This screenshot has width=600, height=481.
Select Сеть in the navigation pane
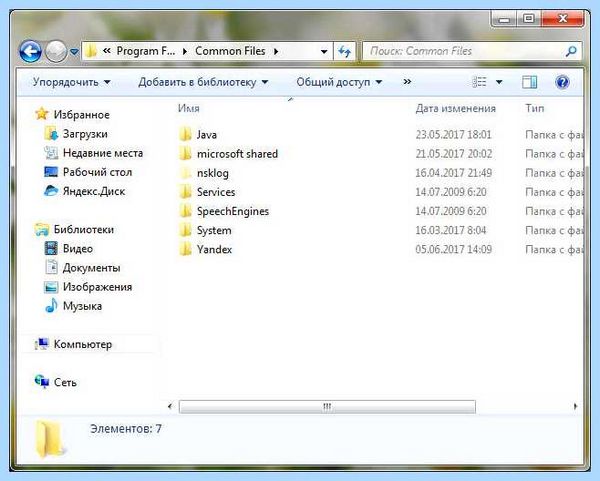point(65,382)
